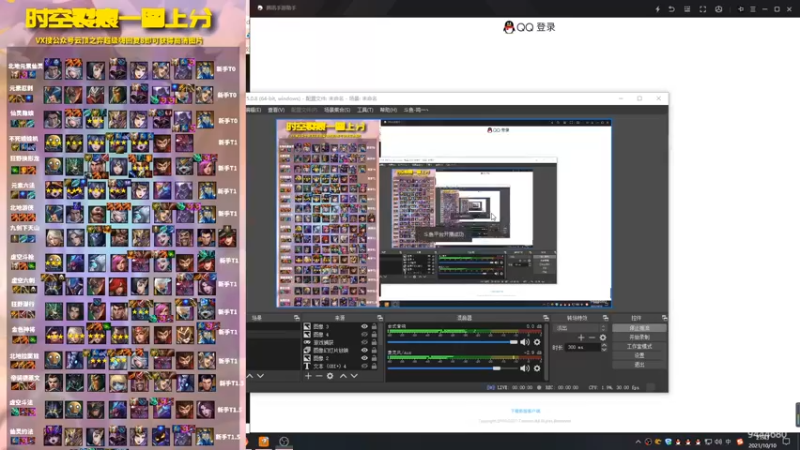Pop out the Controls dock panel

[664, 318]
